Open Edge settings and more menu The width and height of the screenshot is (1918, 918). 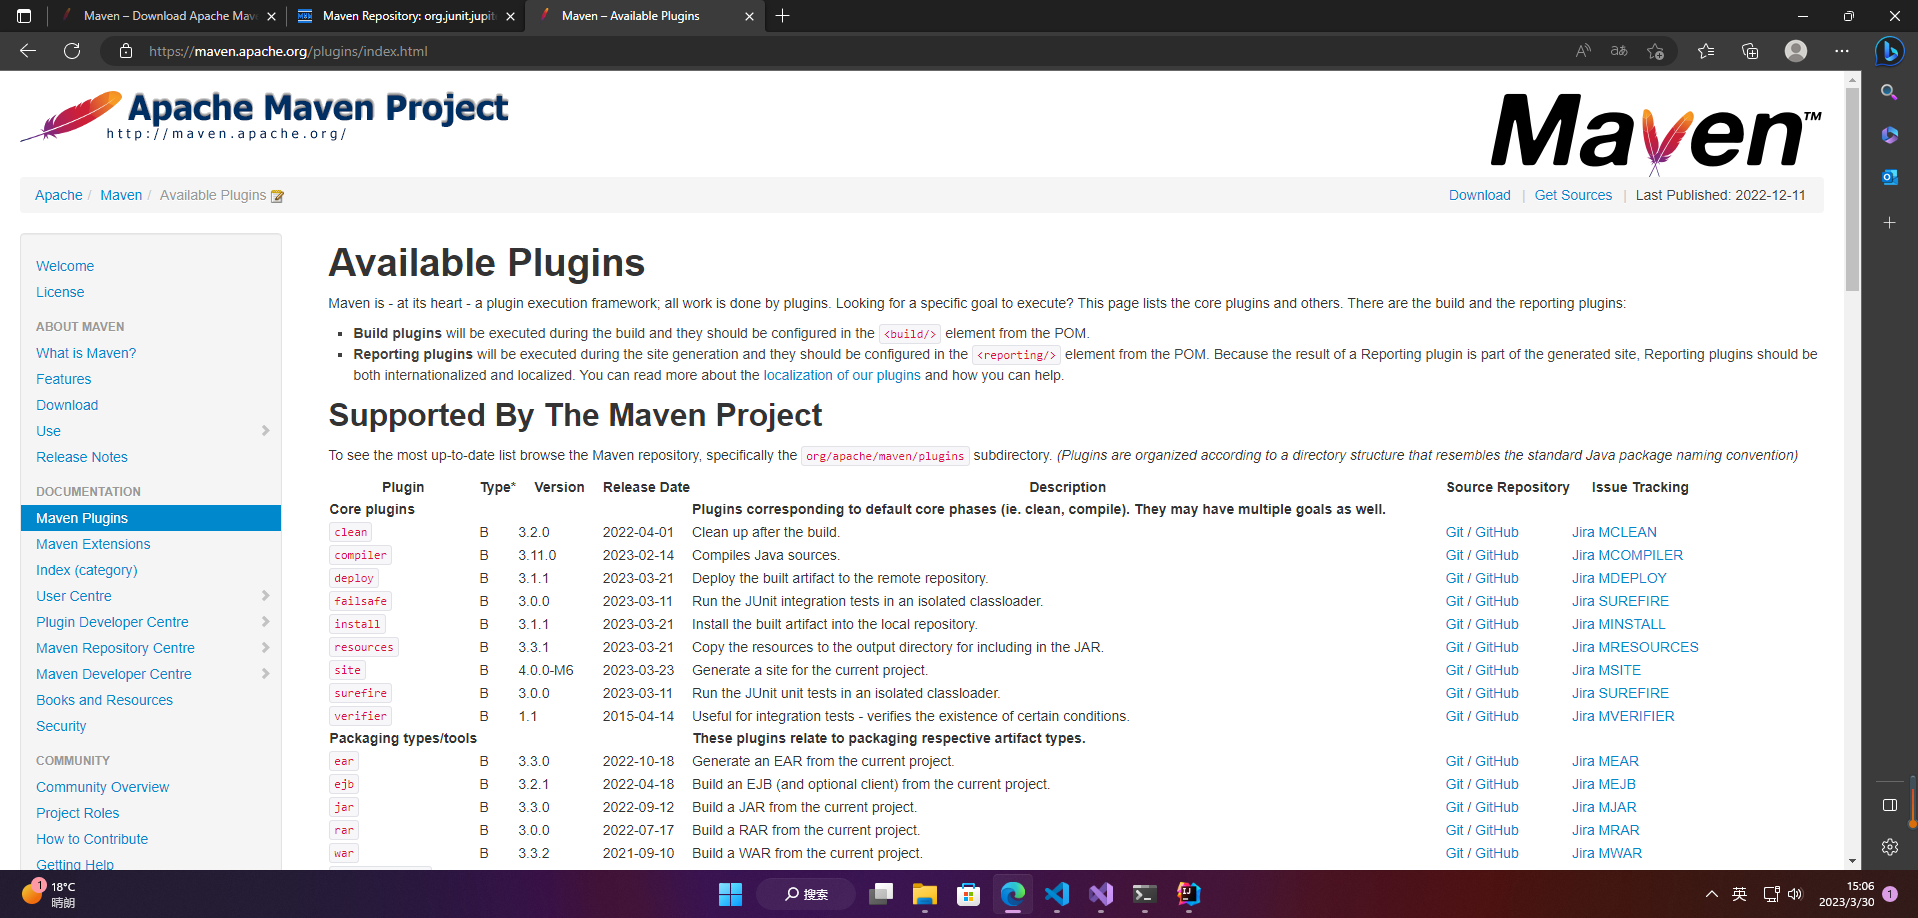(x=1842, y=51)
